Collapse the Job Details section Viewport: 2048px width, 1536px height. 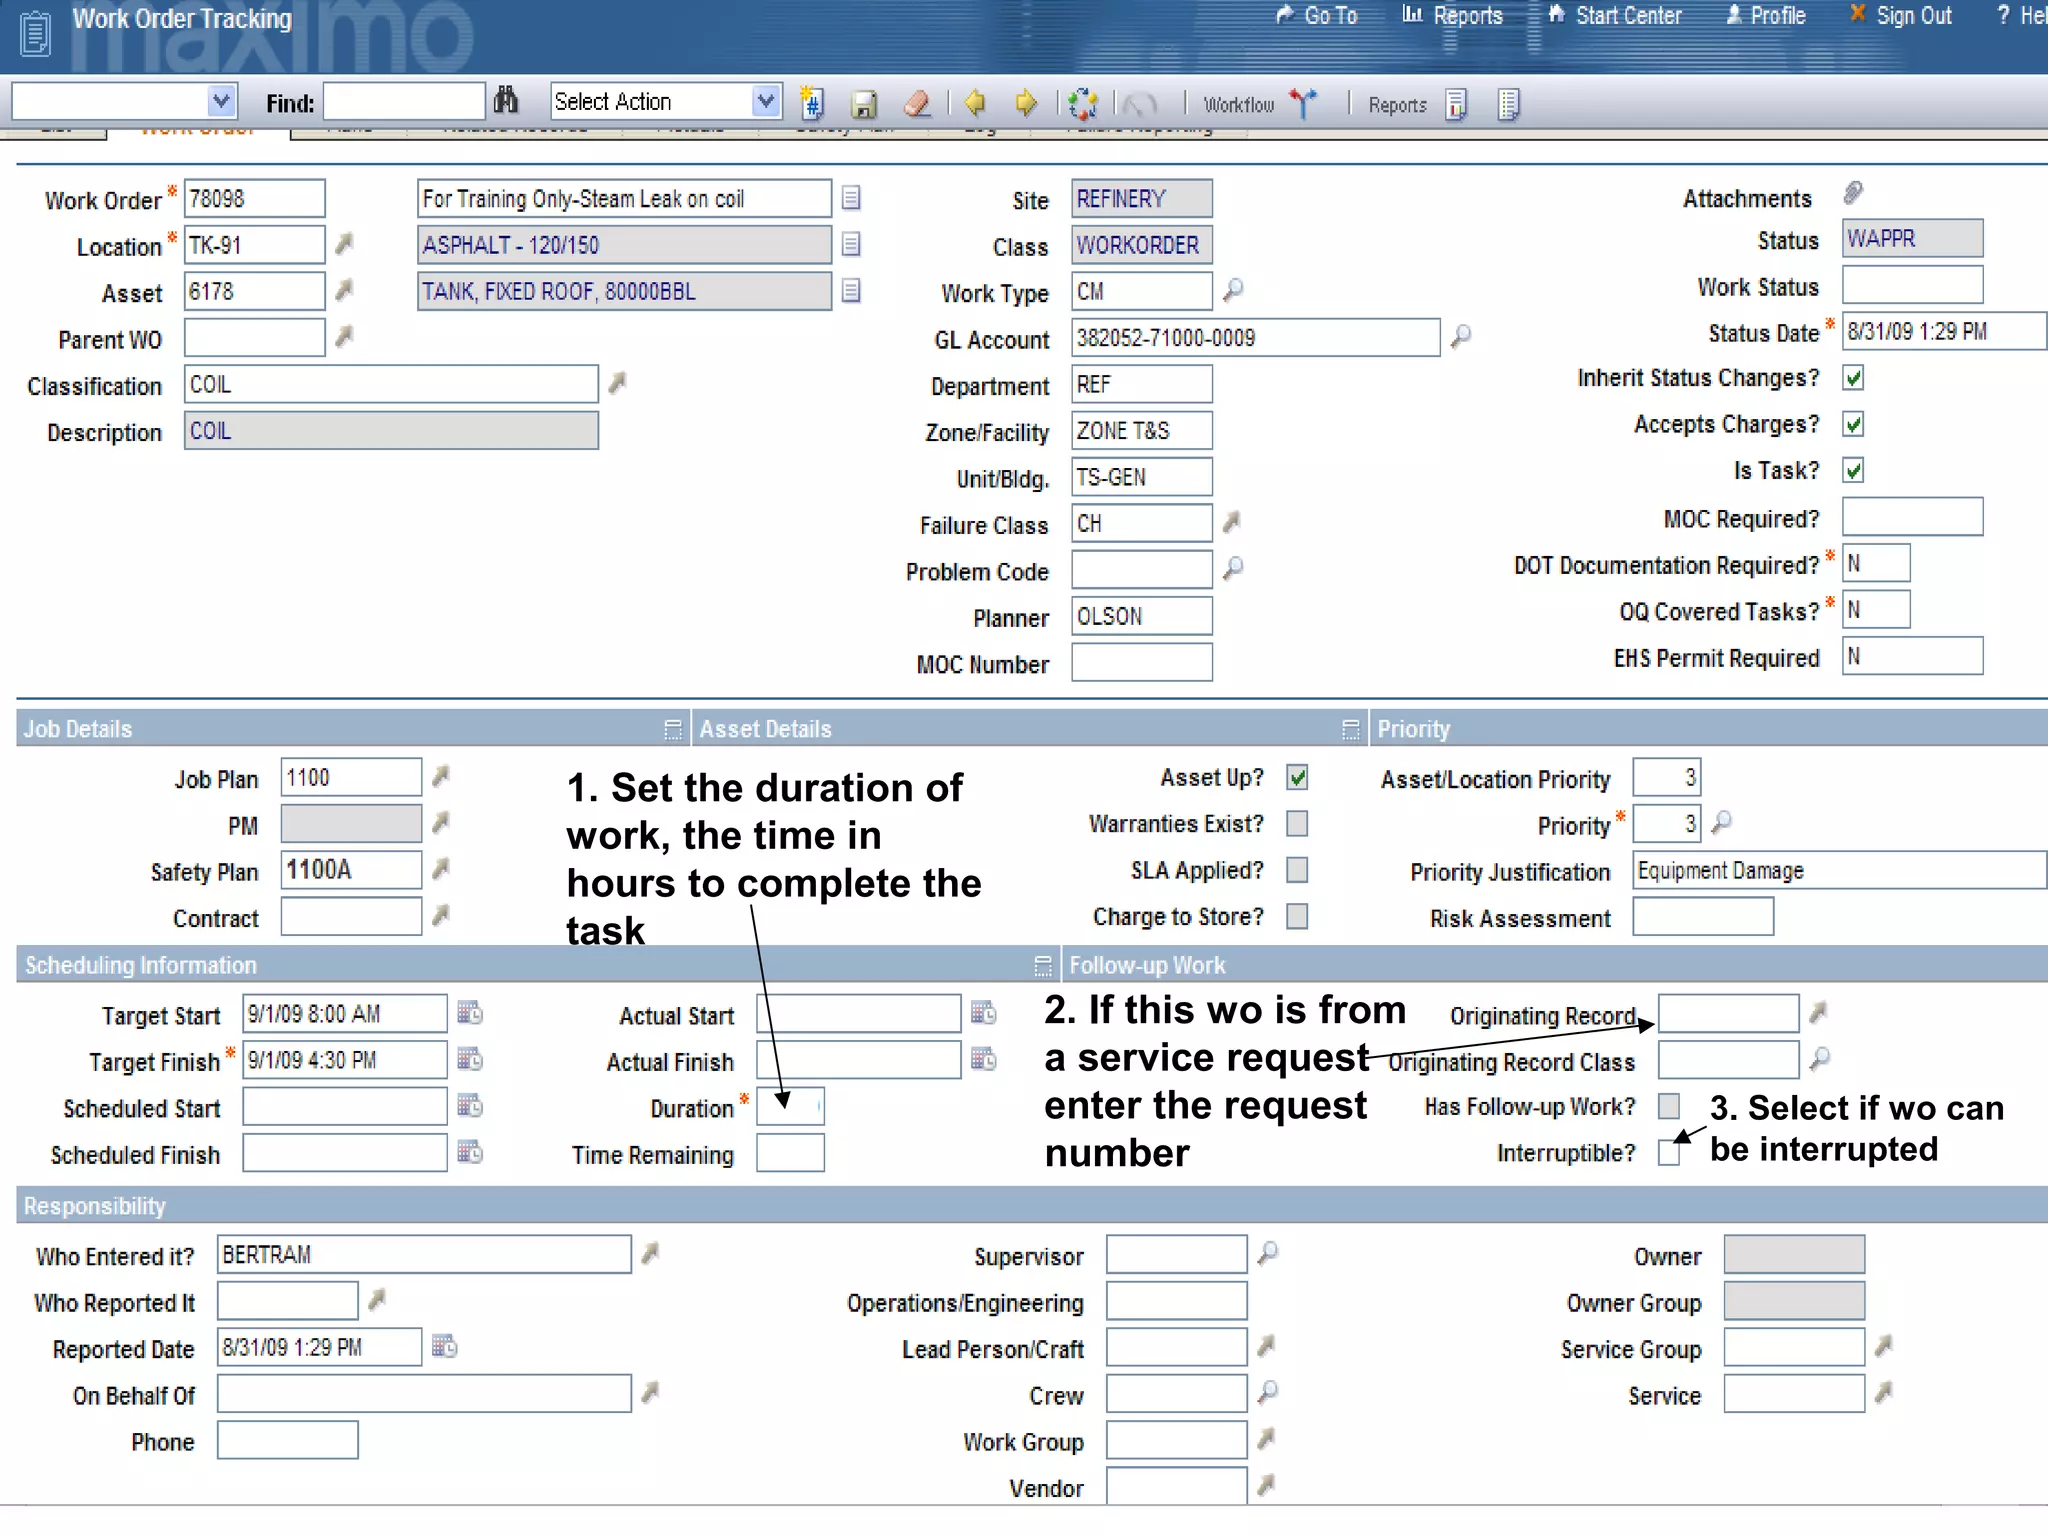[x=672, y=729]
